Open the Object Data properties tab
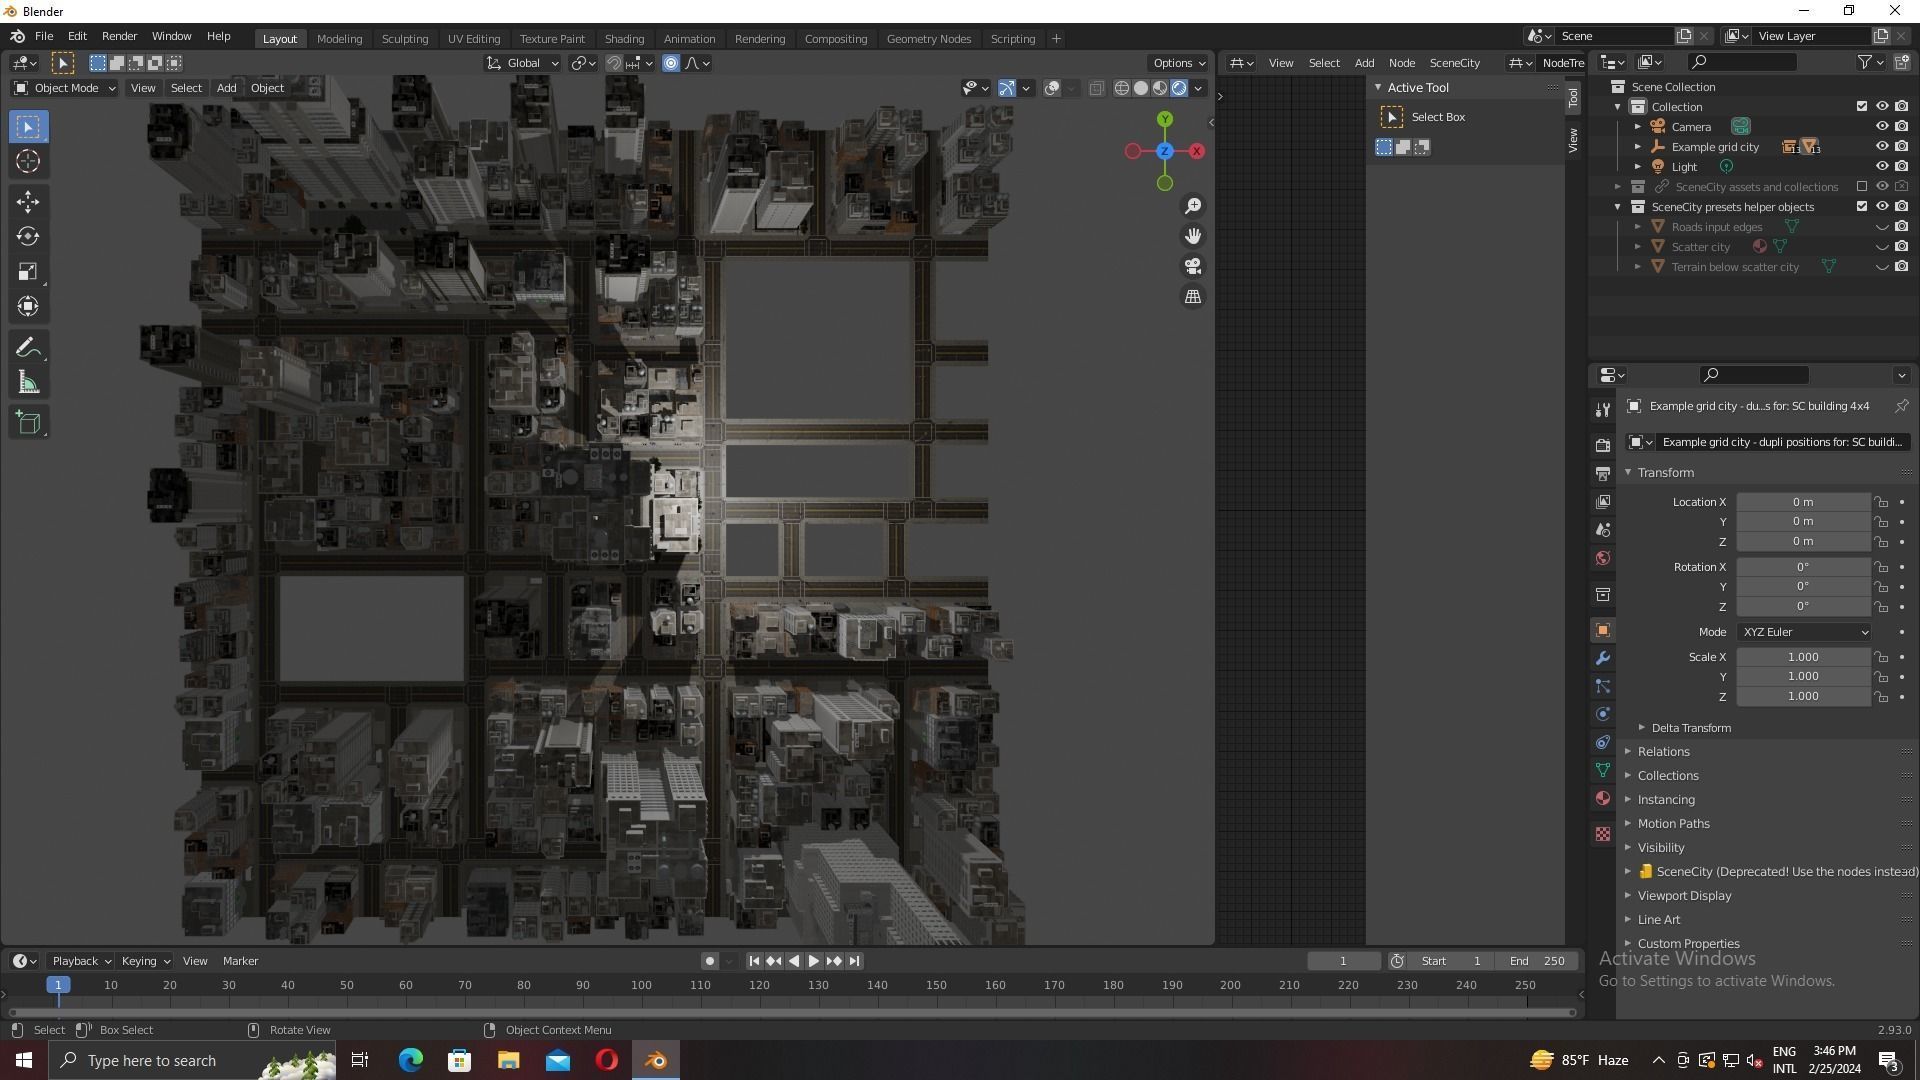 pos(1603,771)
